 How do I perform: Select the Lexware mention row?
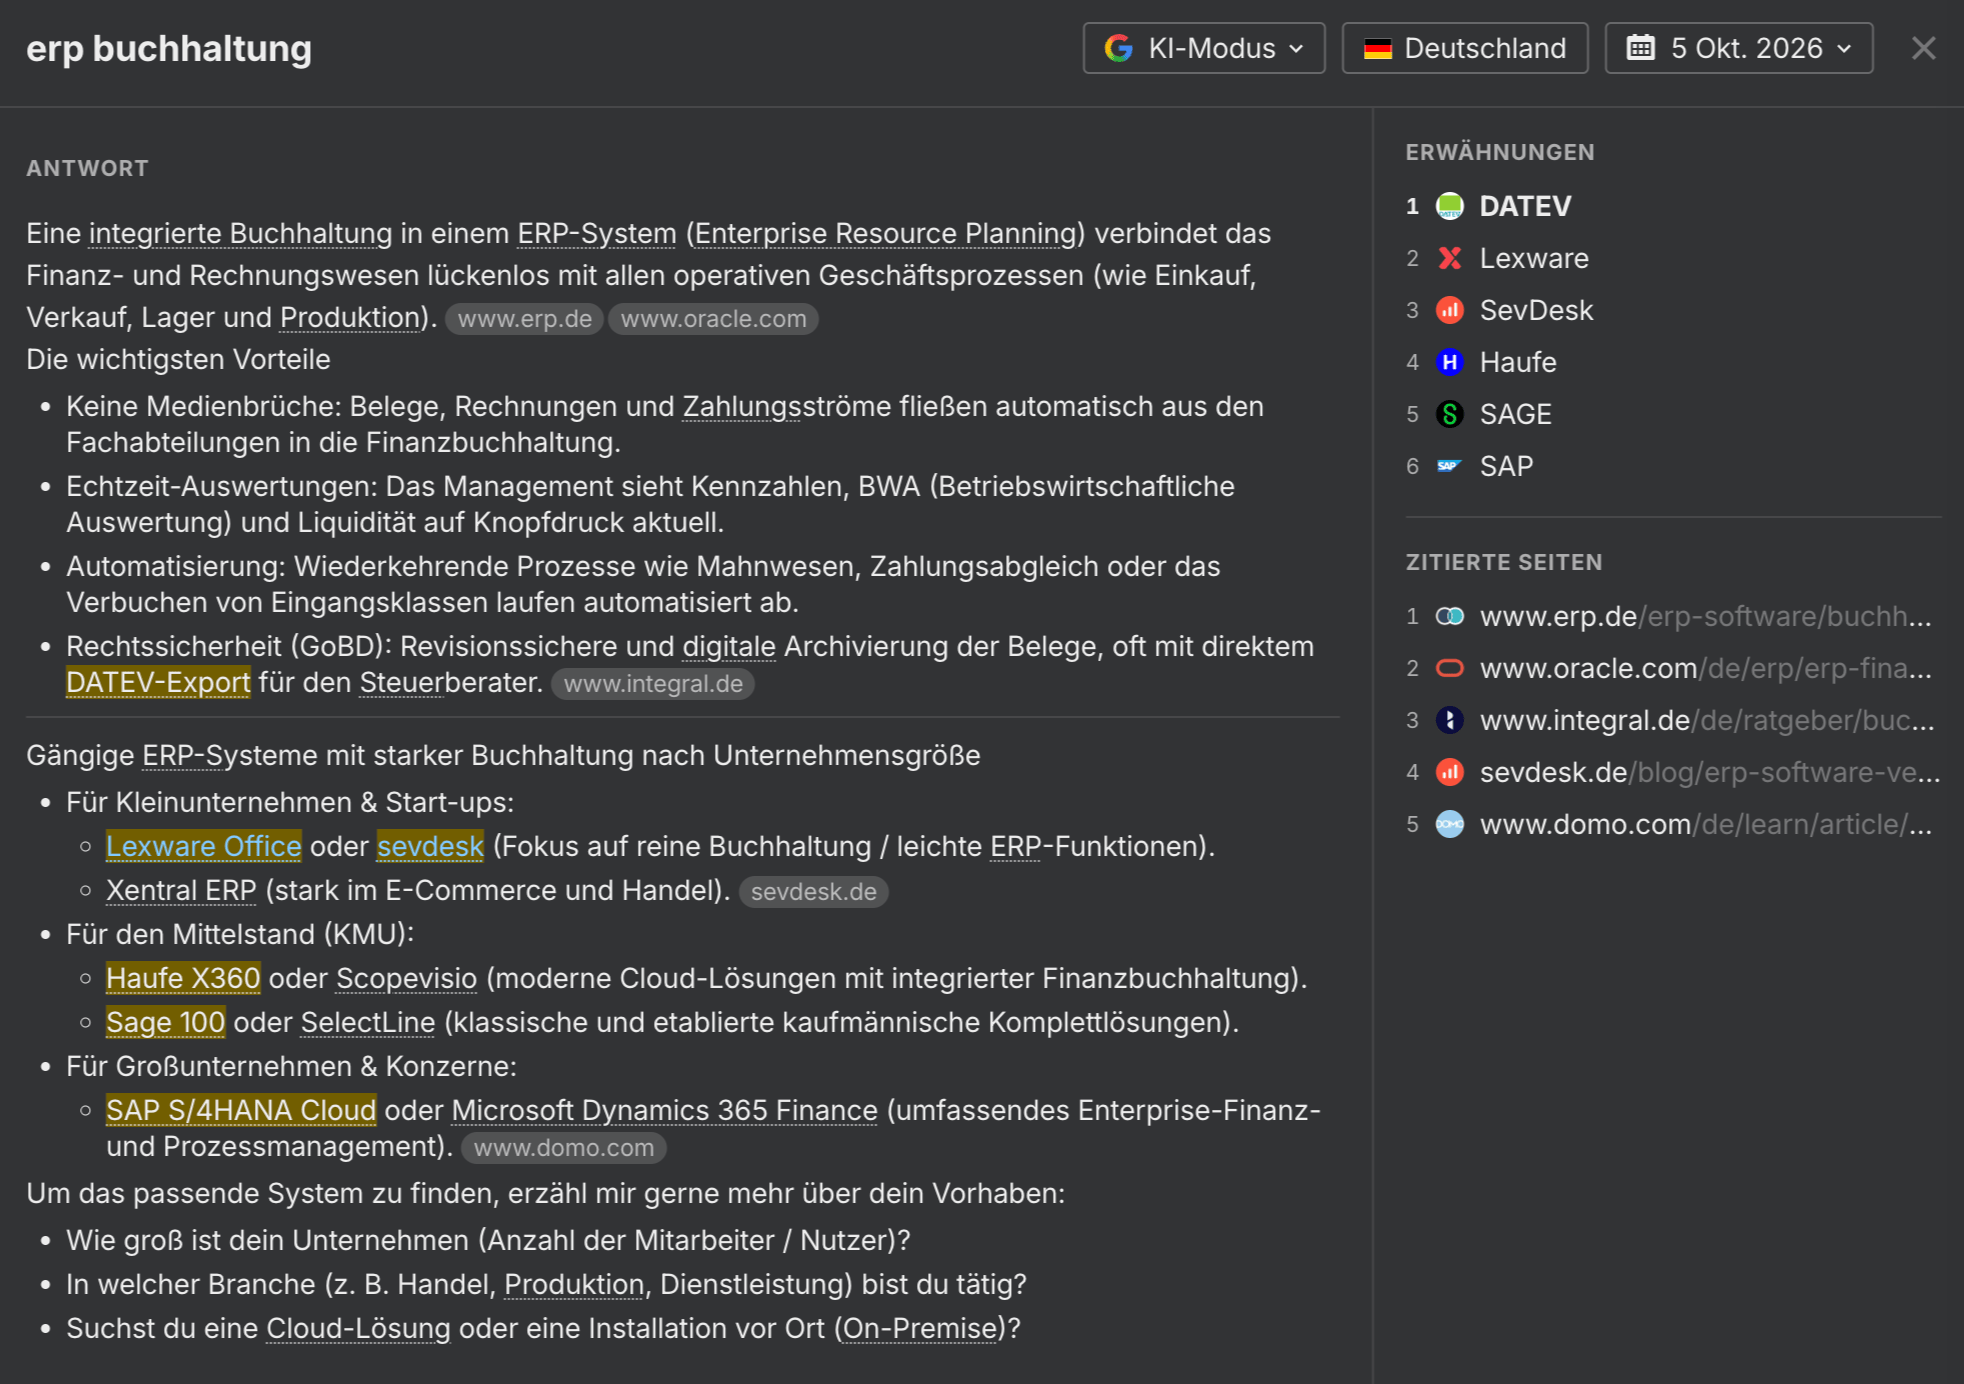pos(1673,258)
